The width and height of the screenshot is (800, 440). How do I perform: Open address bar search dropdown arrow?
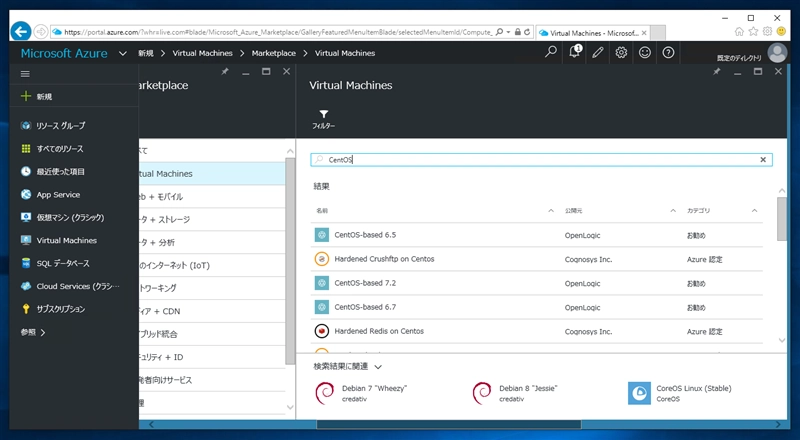coord(508,32)
